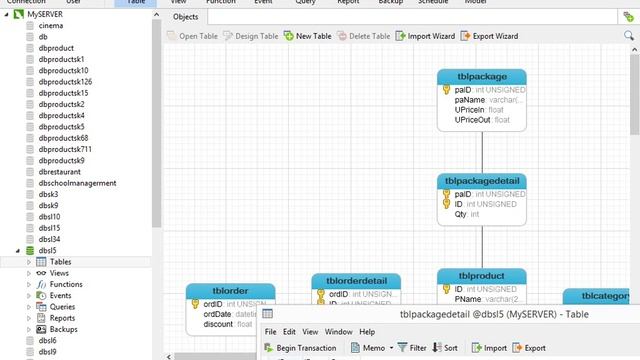Viewport: 640px width, 360px height.
Task: Open the Help menu in the table window
Action: [x=367, y=332]
